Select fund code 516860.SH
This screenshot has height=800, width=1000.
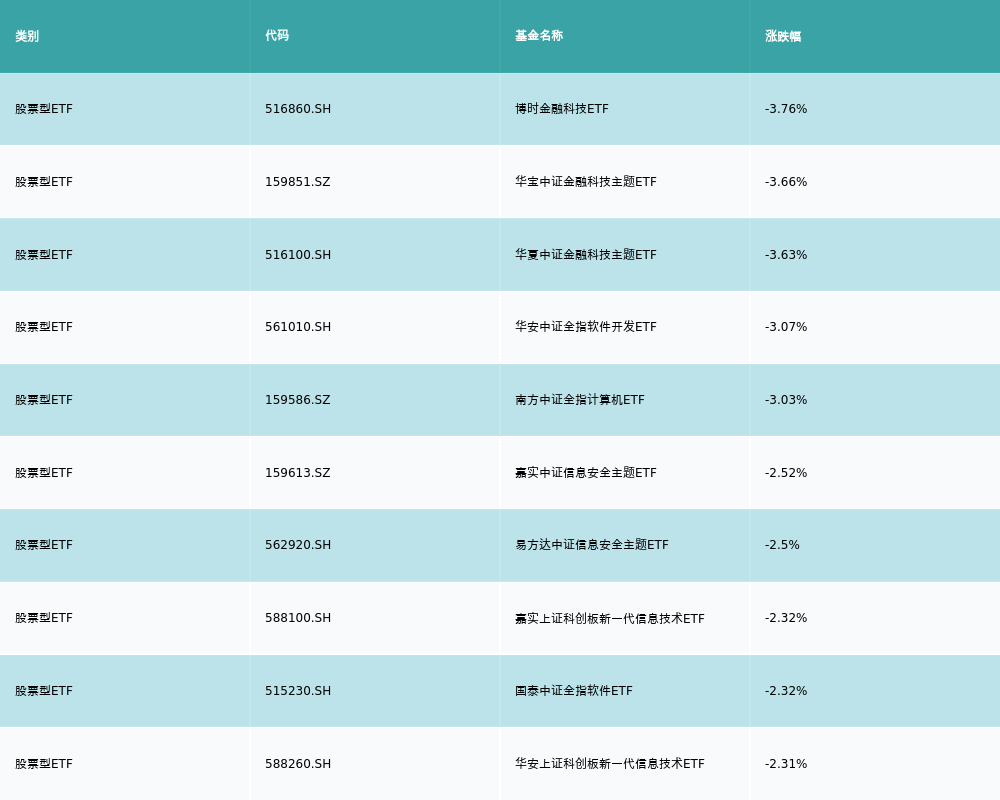298,109
